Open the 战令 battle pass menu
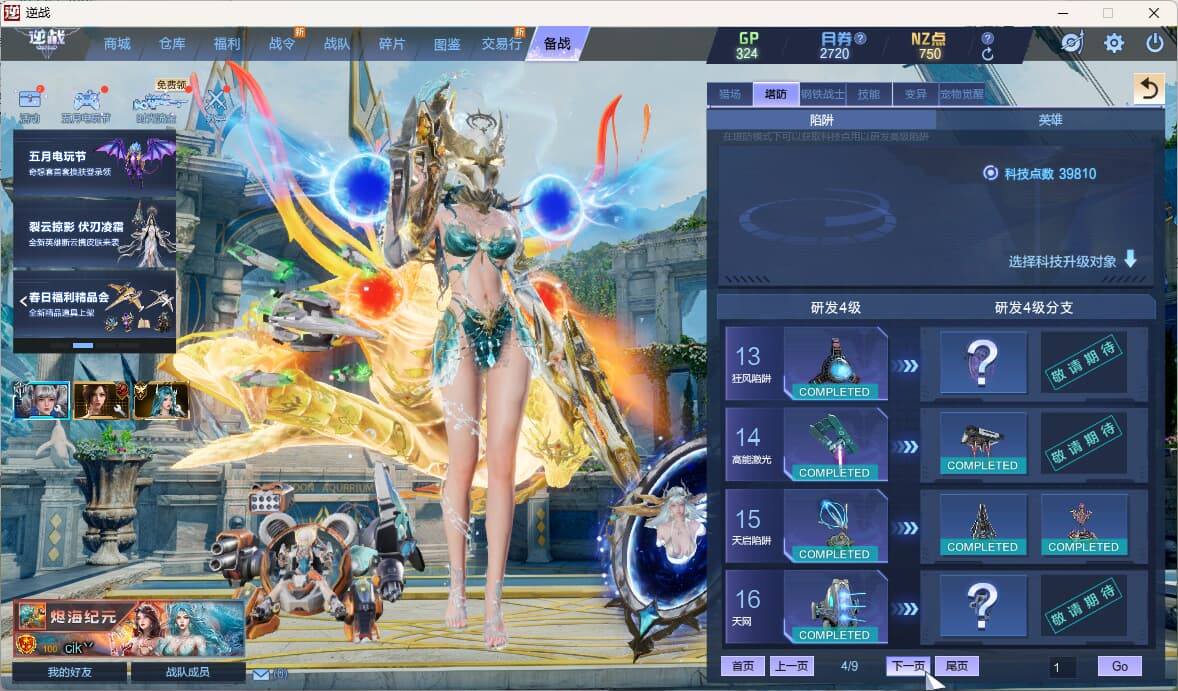 282,44
